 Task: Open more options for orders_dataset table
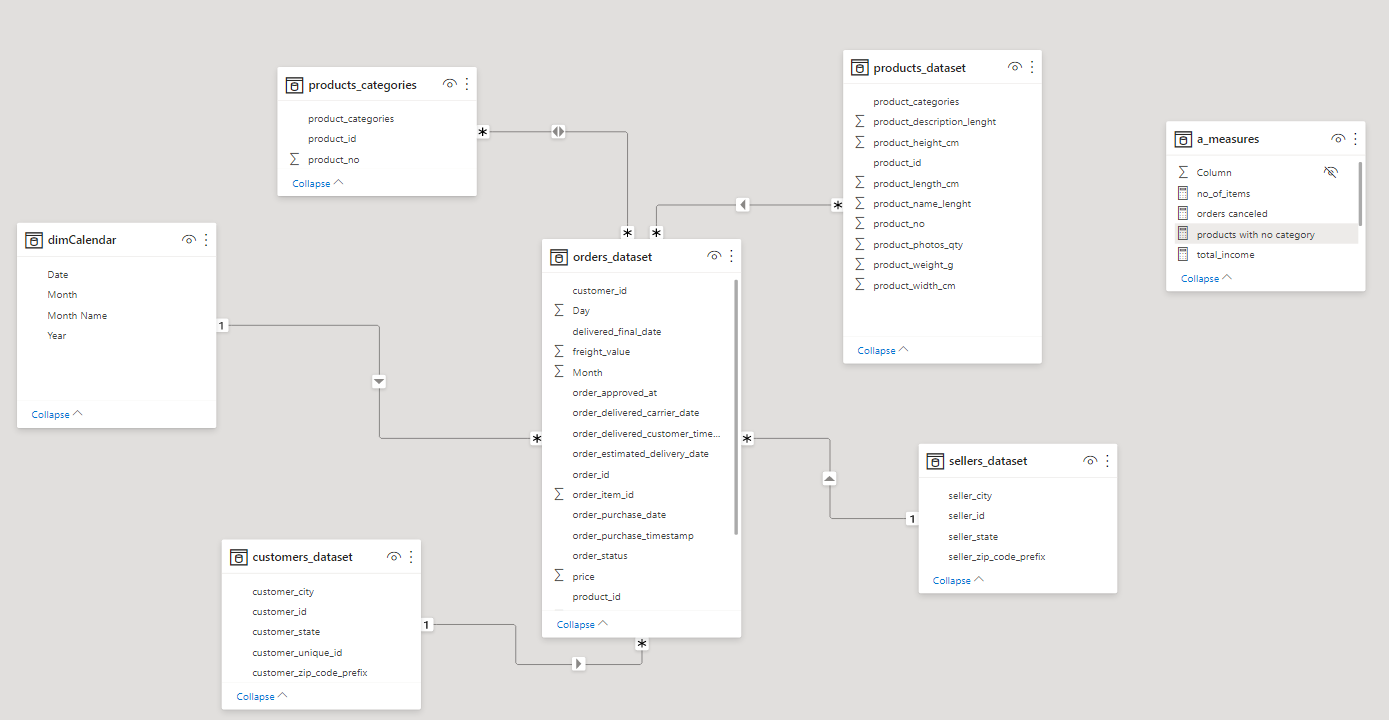731,256
